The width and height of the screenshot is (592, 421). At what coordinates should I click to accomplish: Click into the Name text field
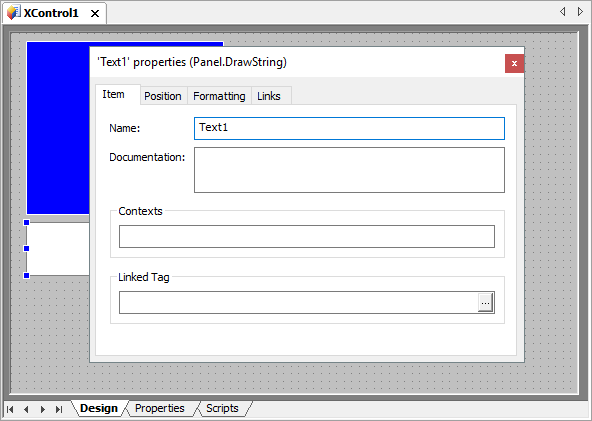pyautogui.click(x=349, y=128)
